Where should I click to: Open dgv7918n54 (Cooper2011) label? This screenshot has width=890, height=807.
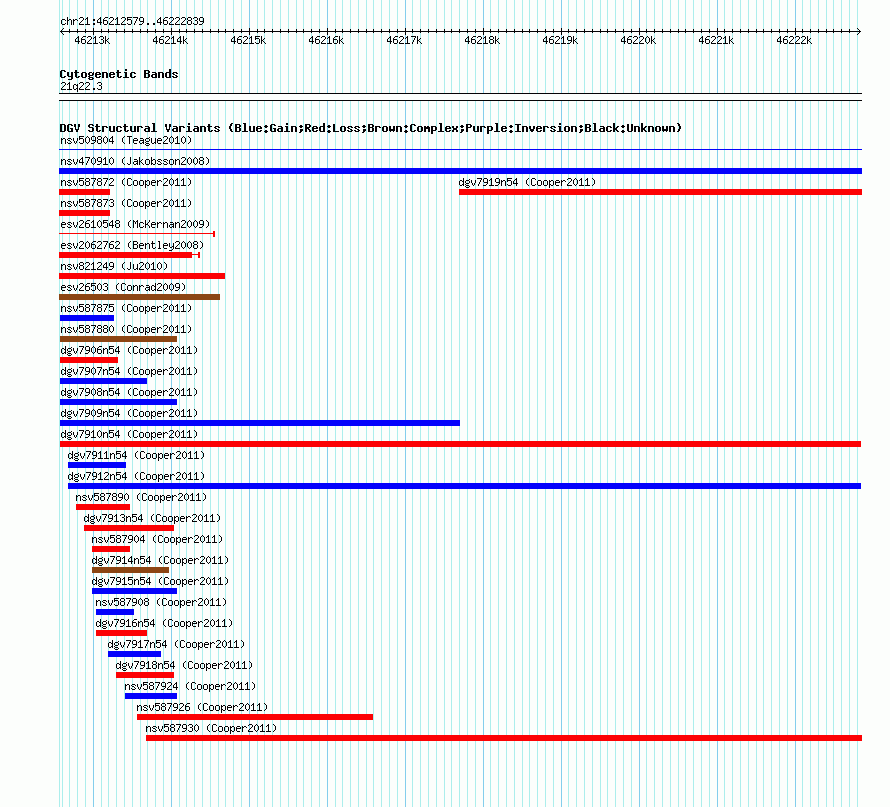point(184,665)
